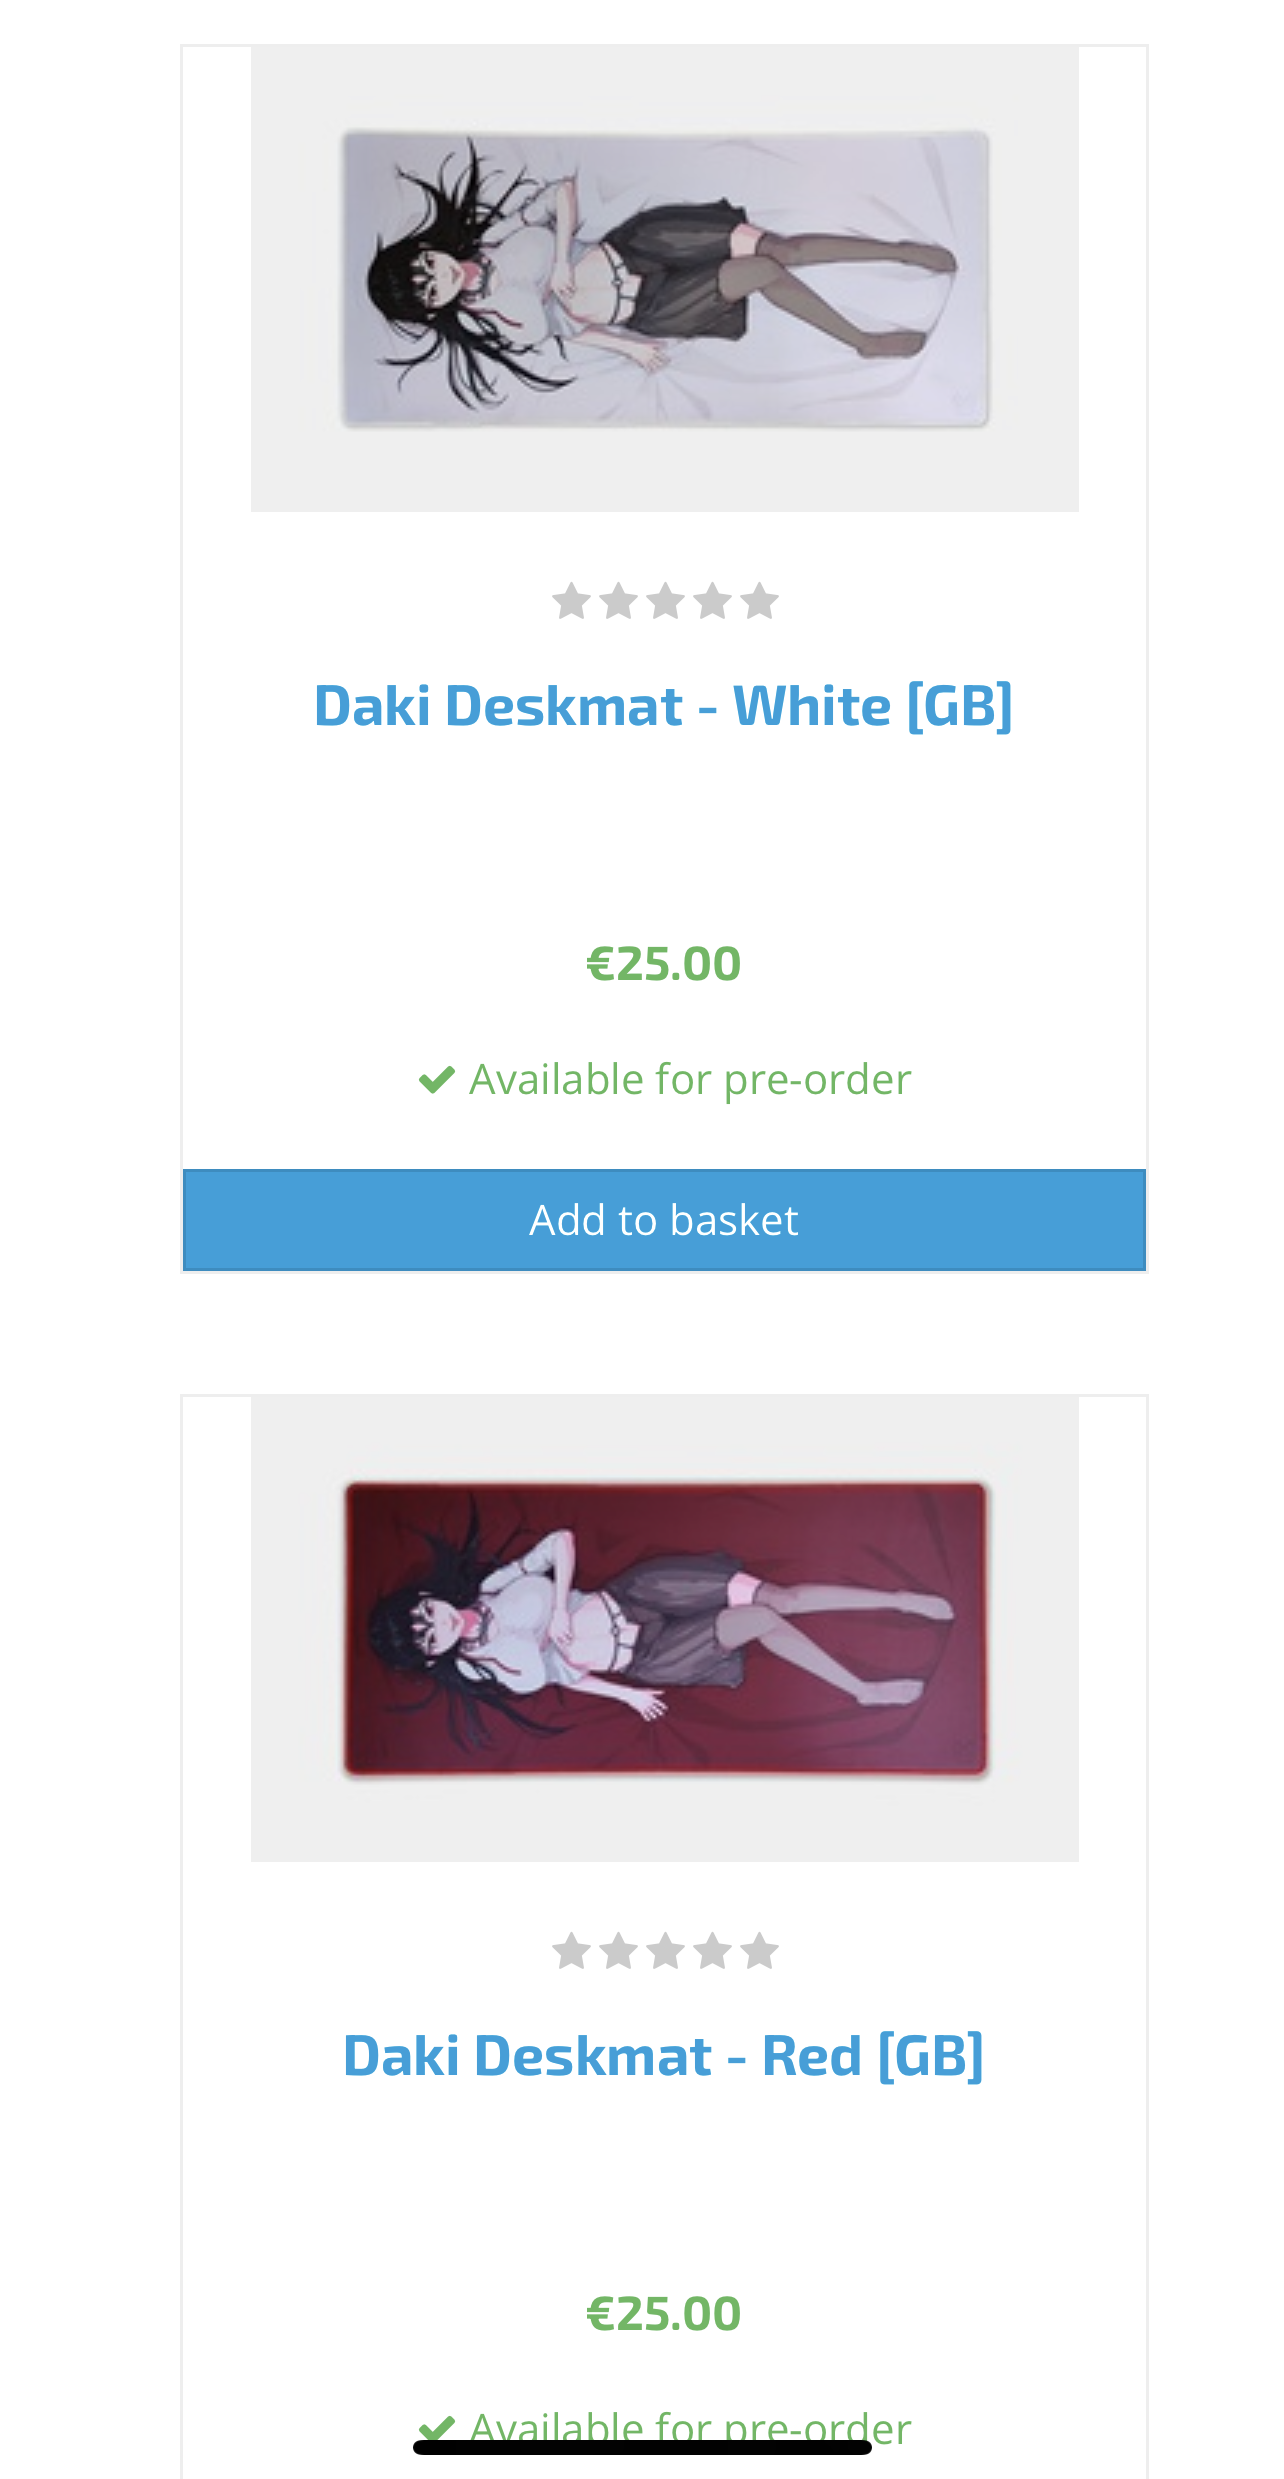Rate Red deskmat five stars
1284x2479 pixels.
click(759, 1951)
